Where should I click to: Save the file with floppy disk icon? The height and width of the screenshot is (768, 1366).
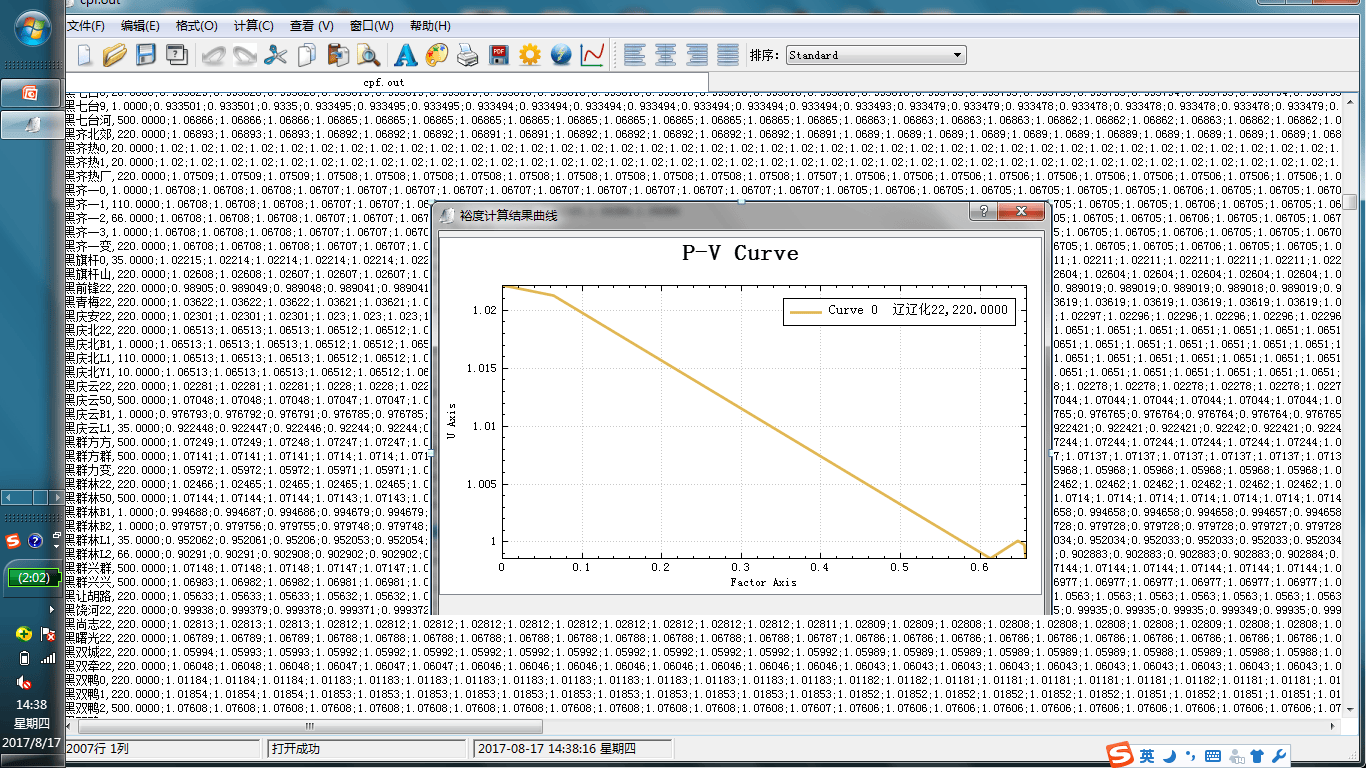(146, 55)
